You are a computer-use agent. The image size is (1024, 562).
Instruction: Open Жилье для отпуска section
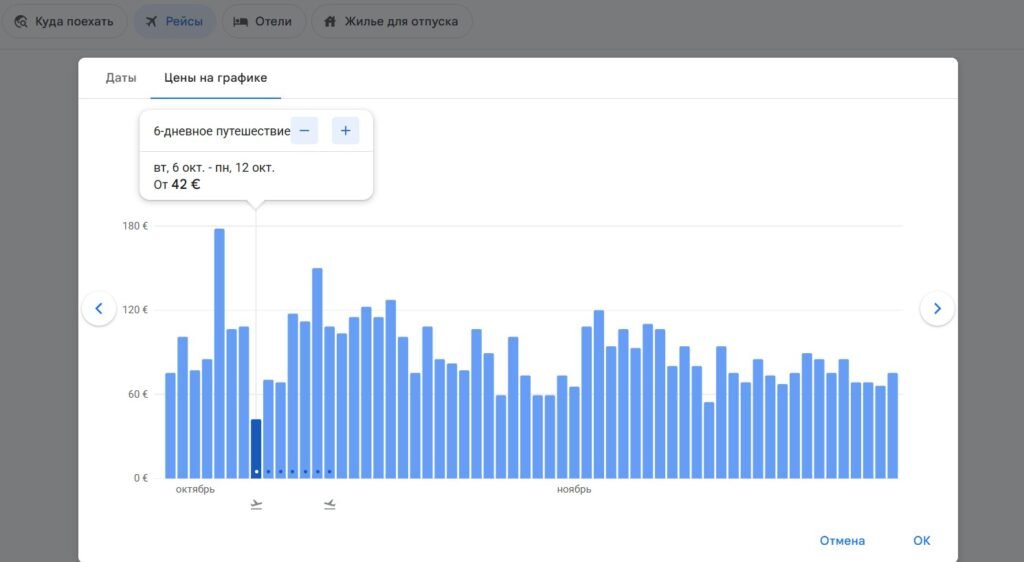392,22
